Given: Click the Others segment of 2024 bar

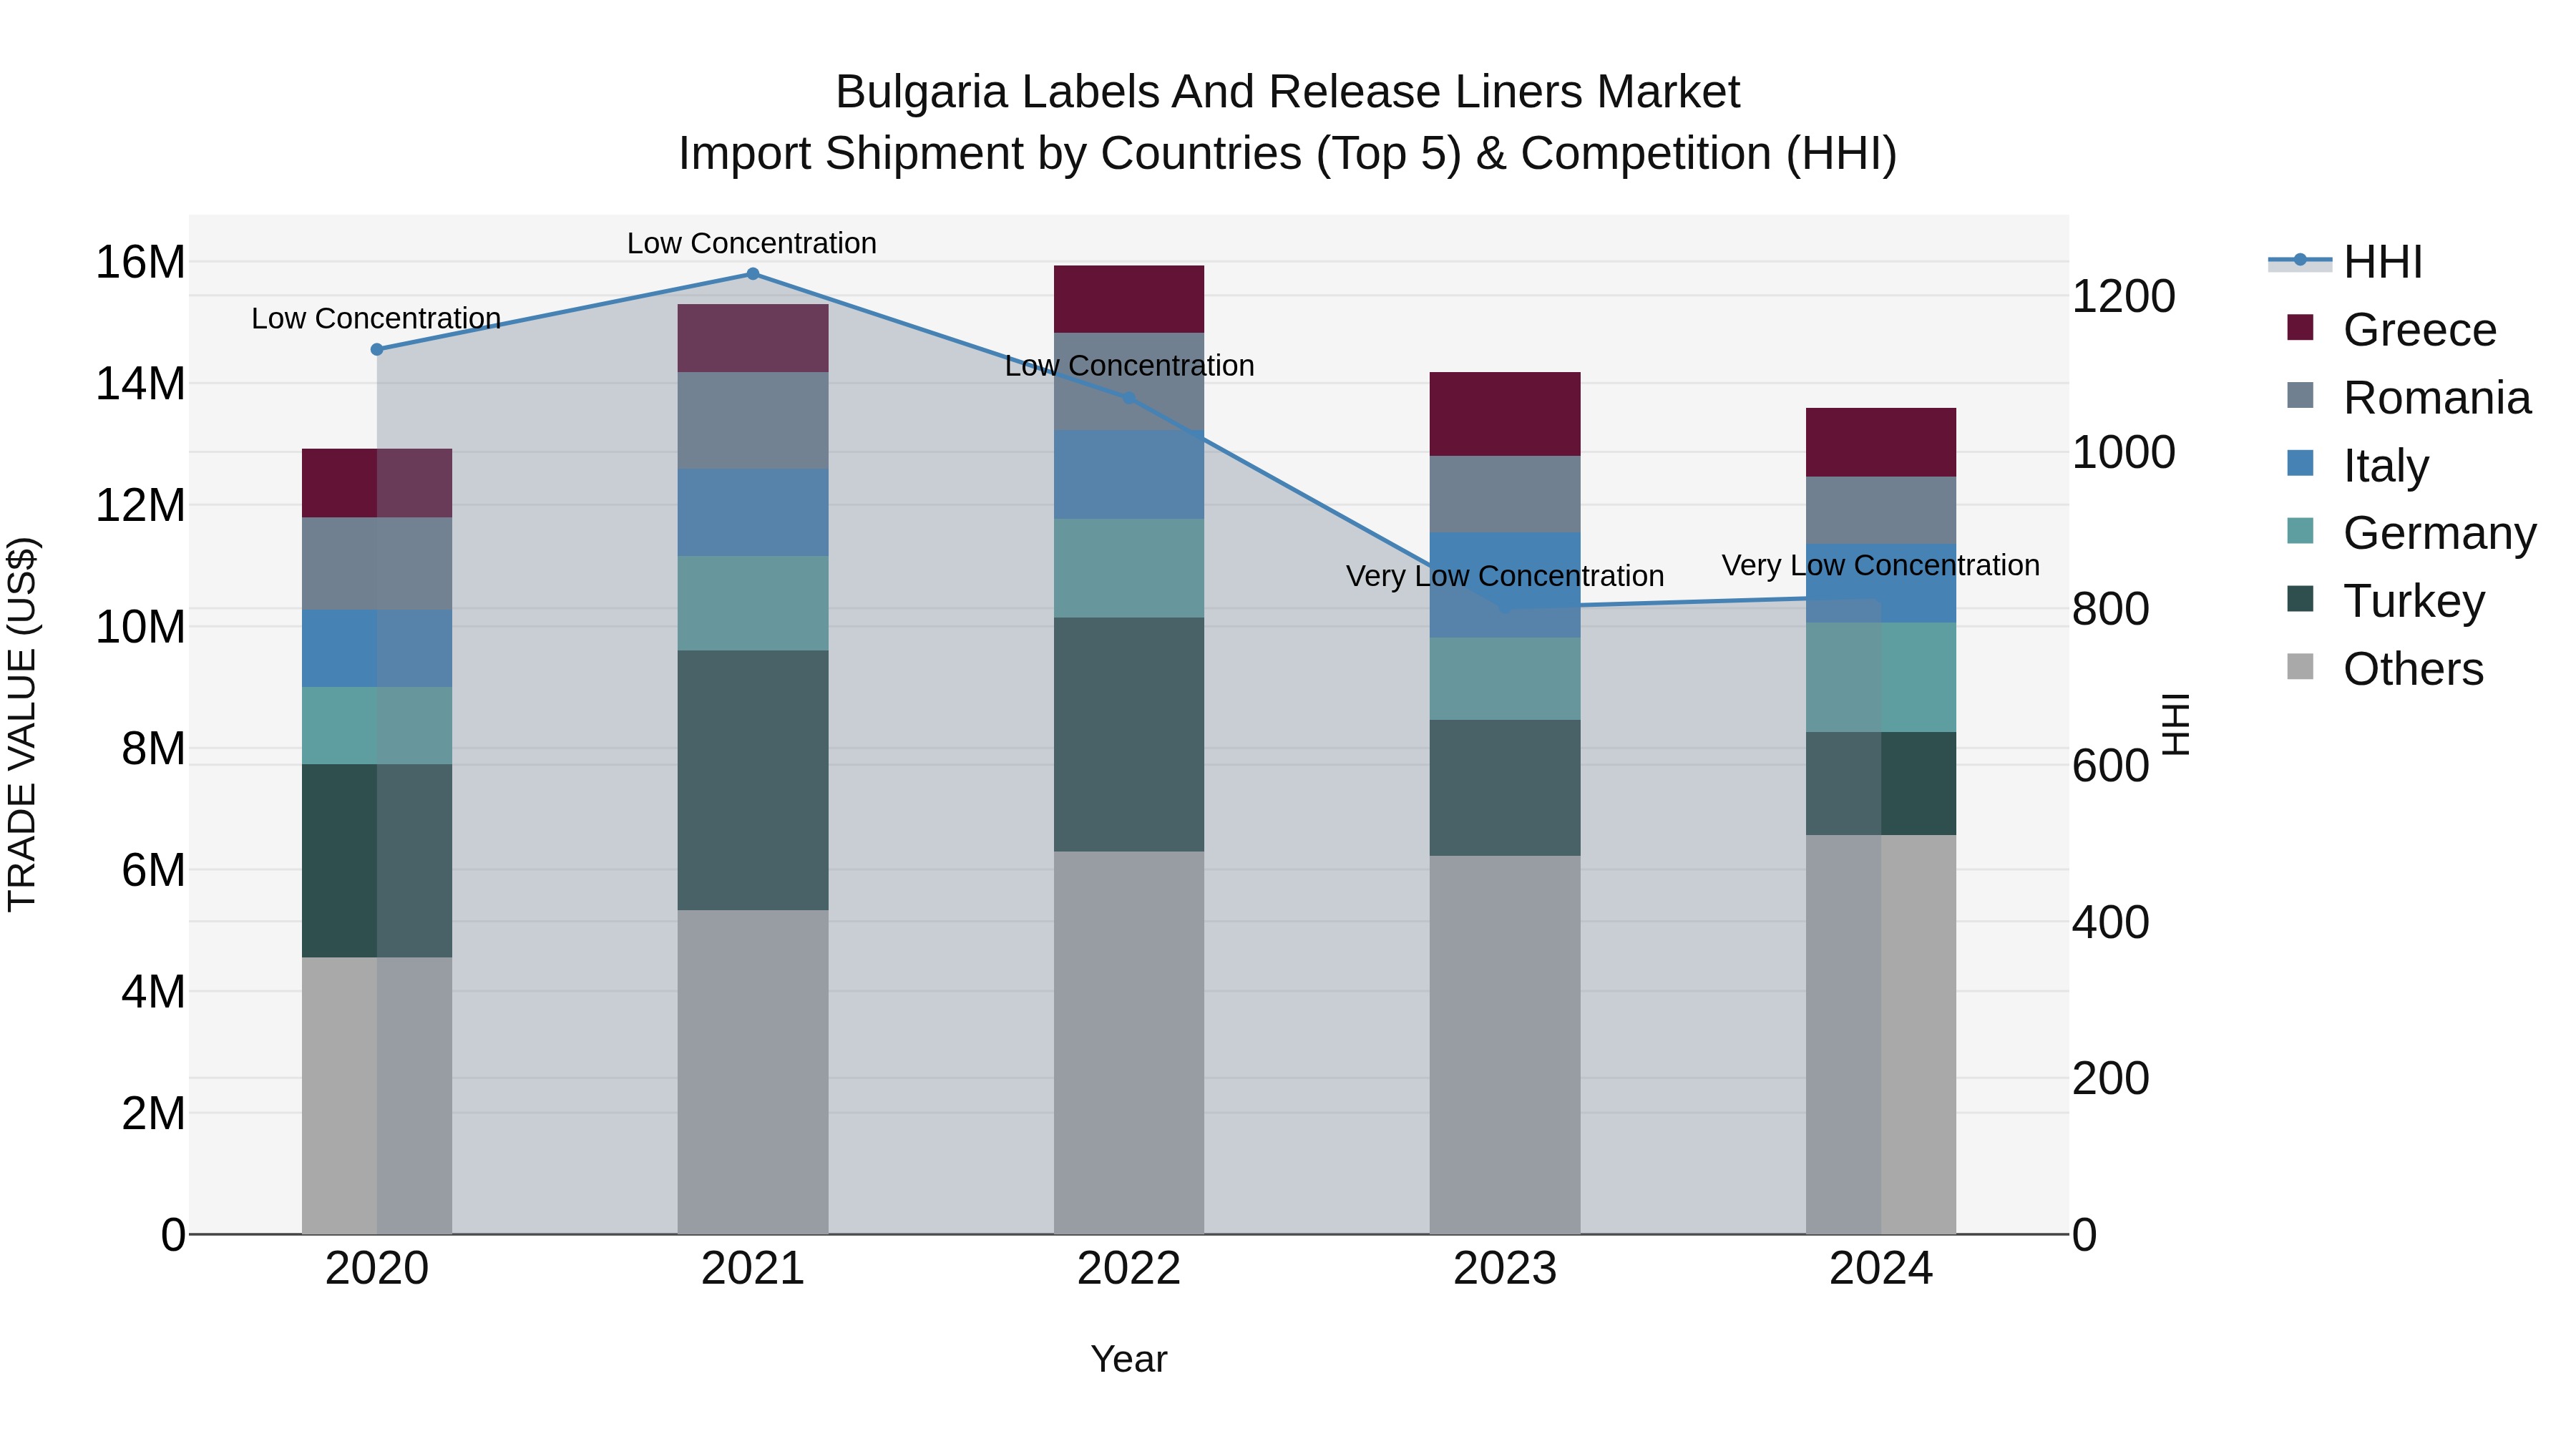Looking at the screenshot, I should coord(1881,1035).
